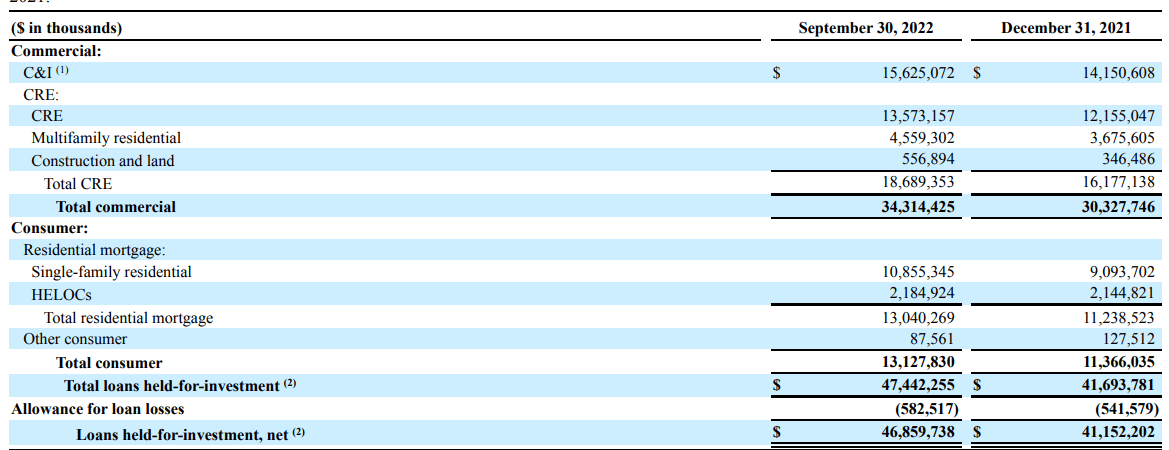The width and height of the screenshot is (1169, 450).
Task: Select the 'September 30, 2022' column header
Action: (x=866, y=28)
